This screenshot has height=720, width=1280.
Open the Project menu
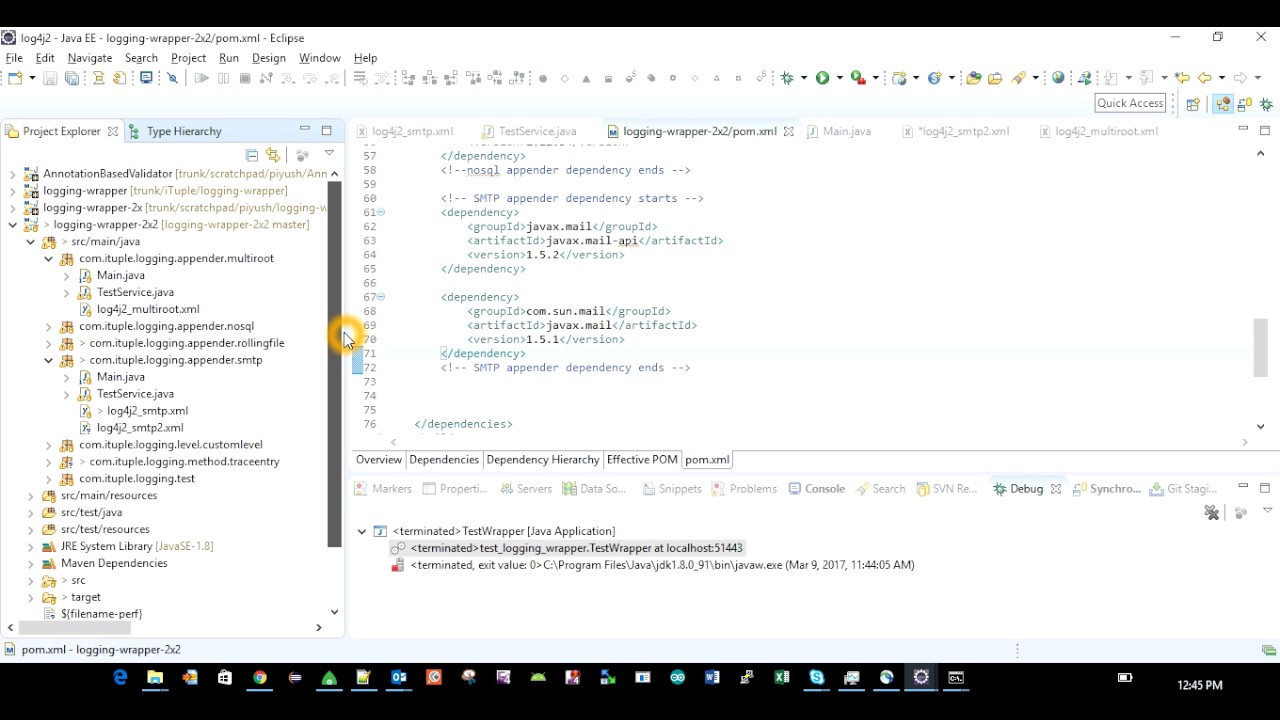coord(188,58)
